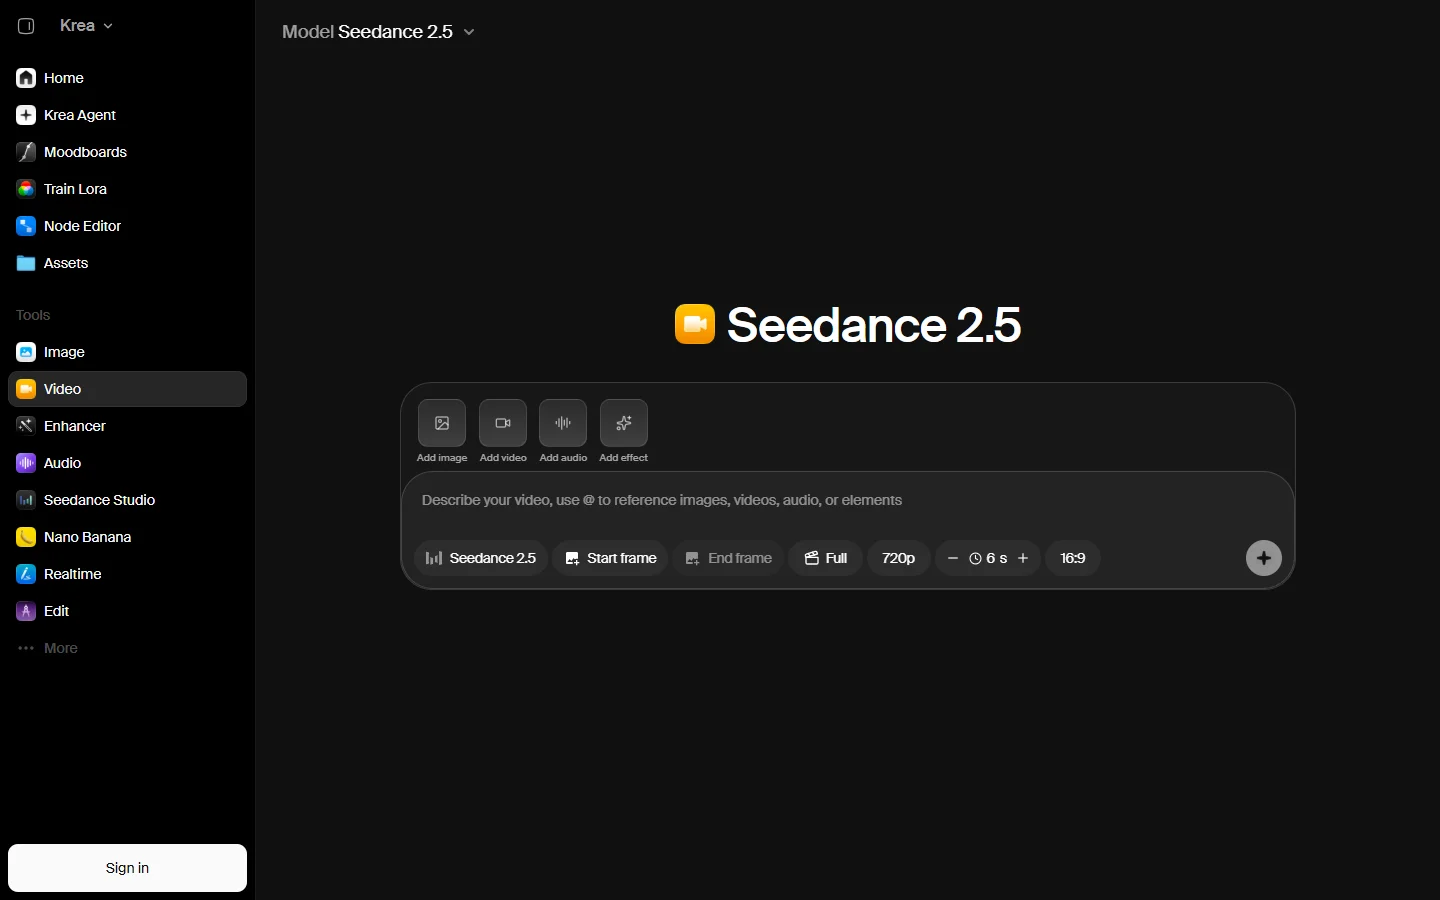
Task: Go to Home in sidebar
Action: click(127, 78)
